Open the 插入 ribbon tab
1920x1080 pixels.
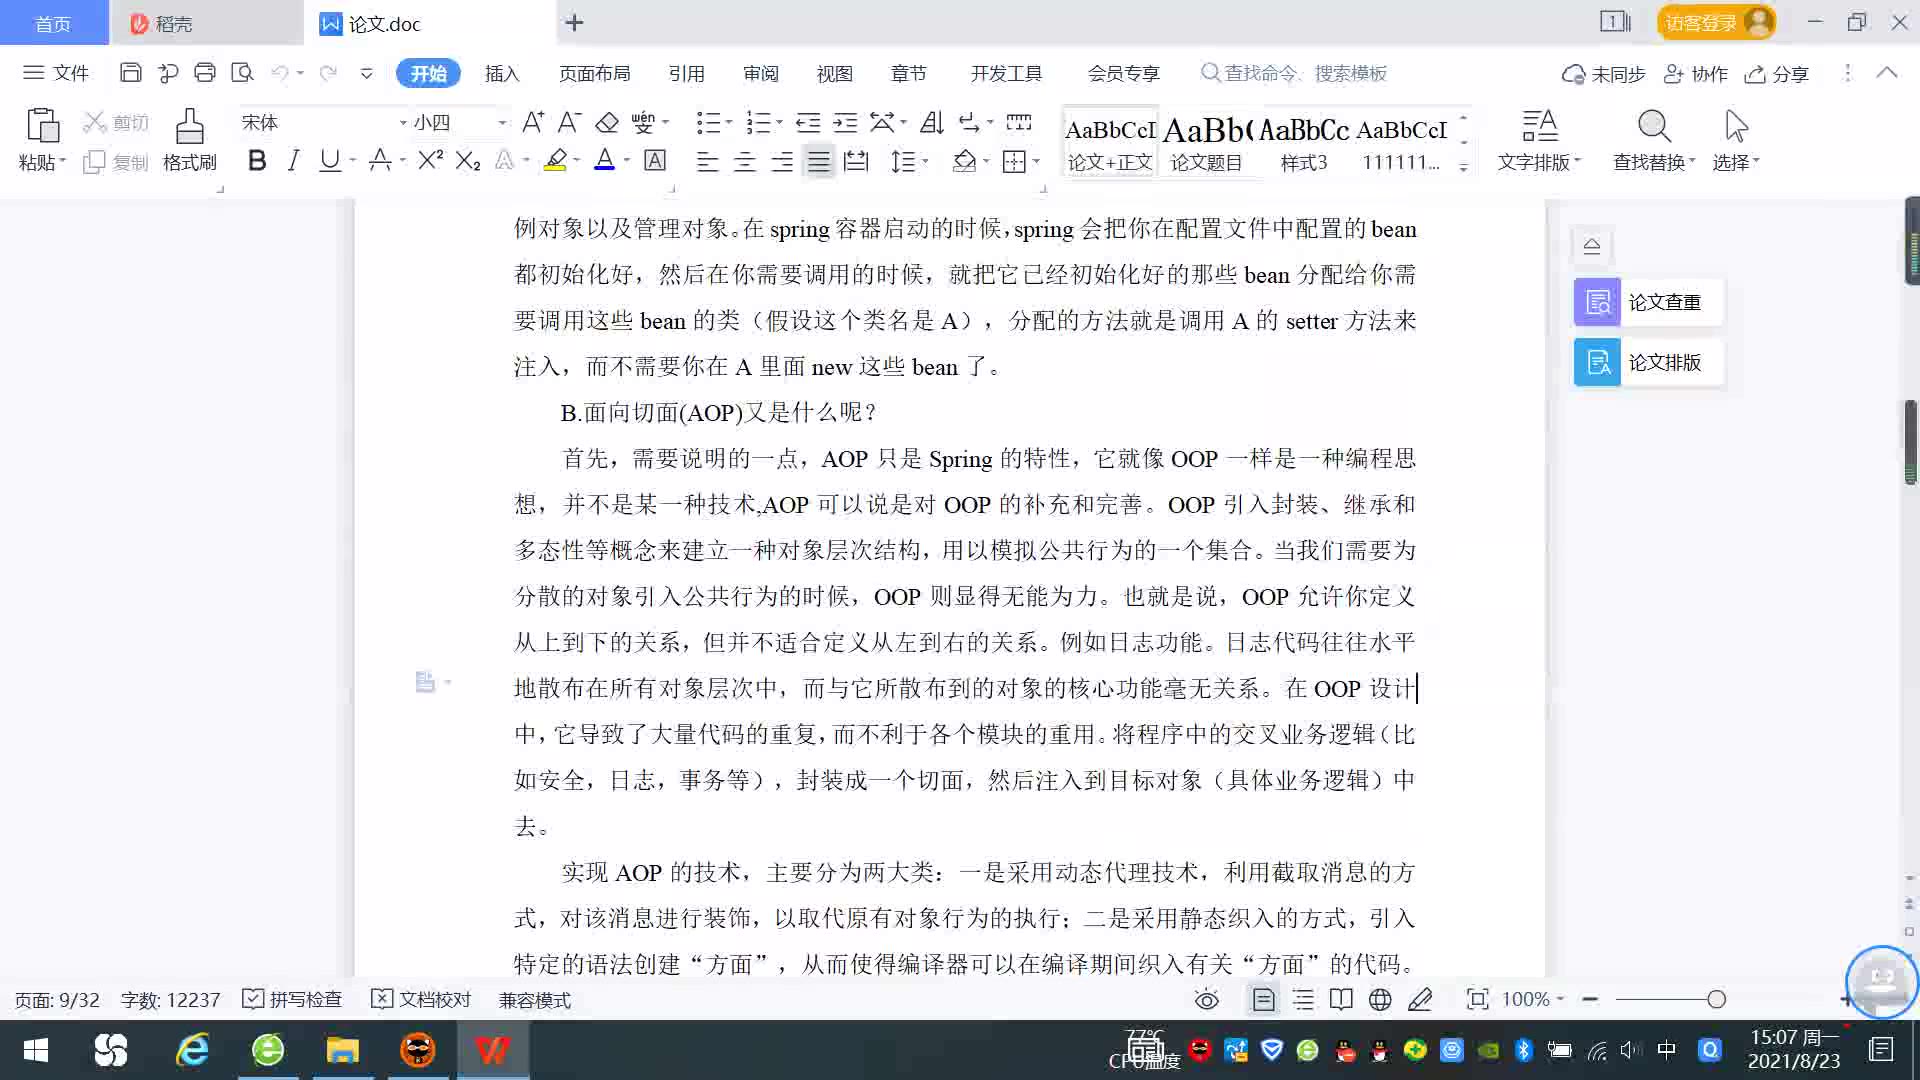click(x=502, y=73)
